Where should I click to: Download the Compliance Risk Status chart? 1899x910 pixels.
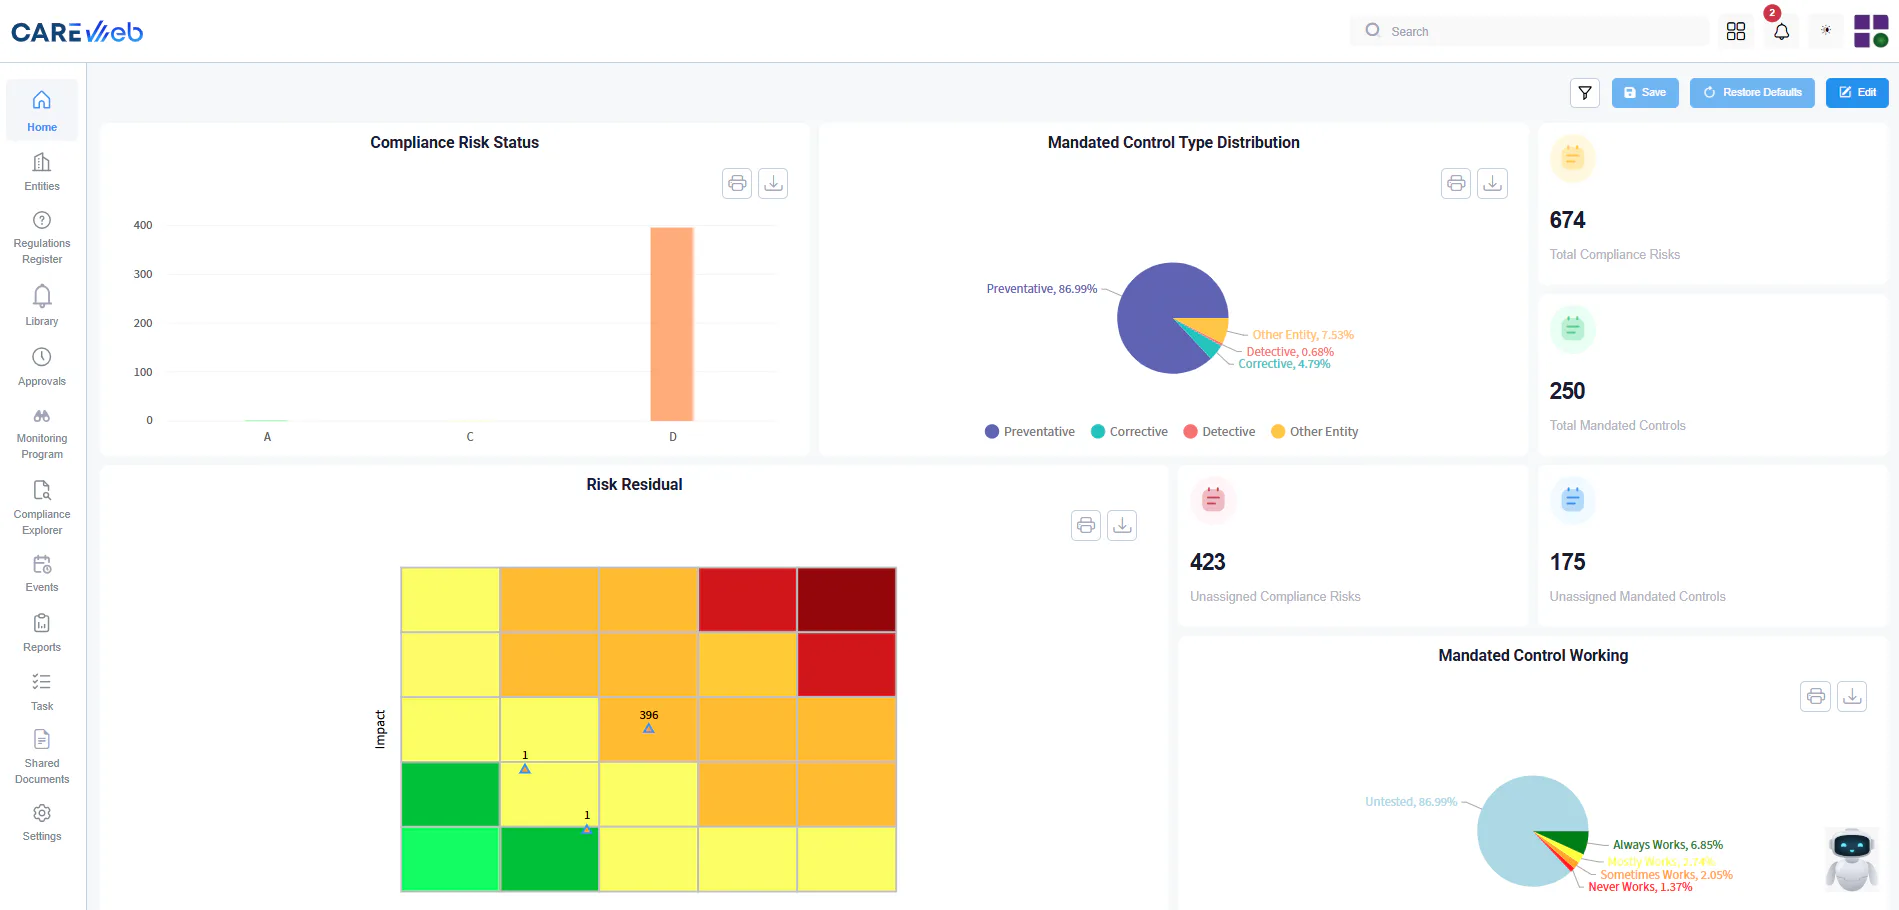pos(773,183)
